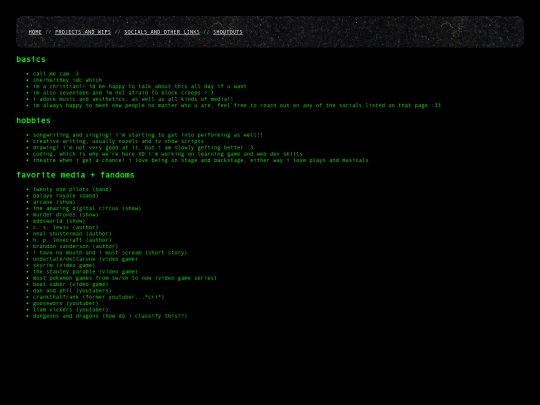540x405 pixels.
Task: Open the HOME navigation link
Action: (x=35, y=32)
